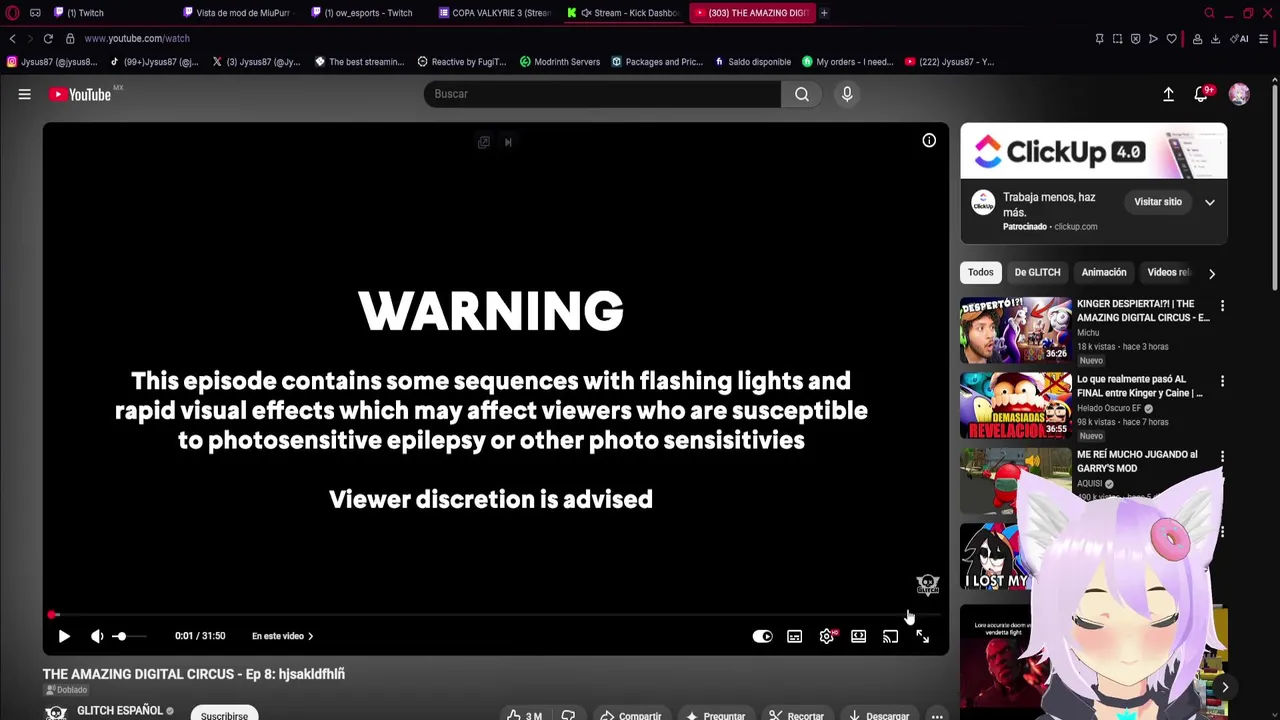
Task: Subscribe with the Suscribirse button
Action: coord(224,715)
